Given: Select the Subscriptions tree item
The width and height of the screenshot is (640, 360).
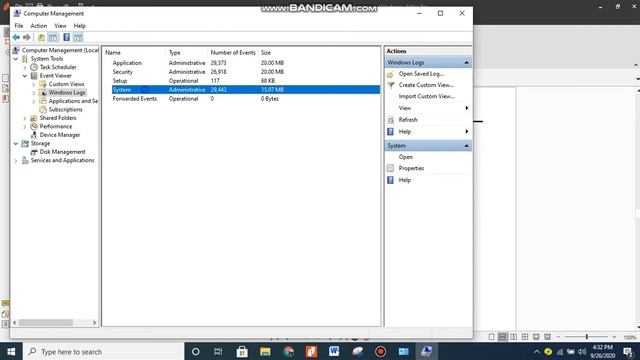Looking at the screenshot, I should click(x=65, y=109).
